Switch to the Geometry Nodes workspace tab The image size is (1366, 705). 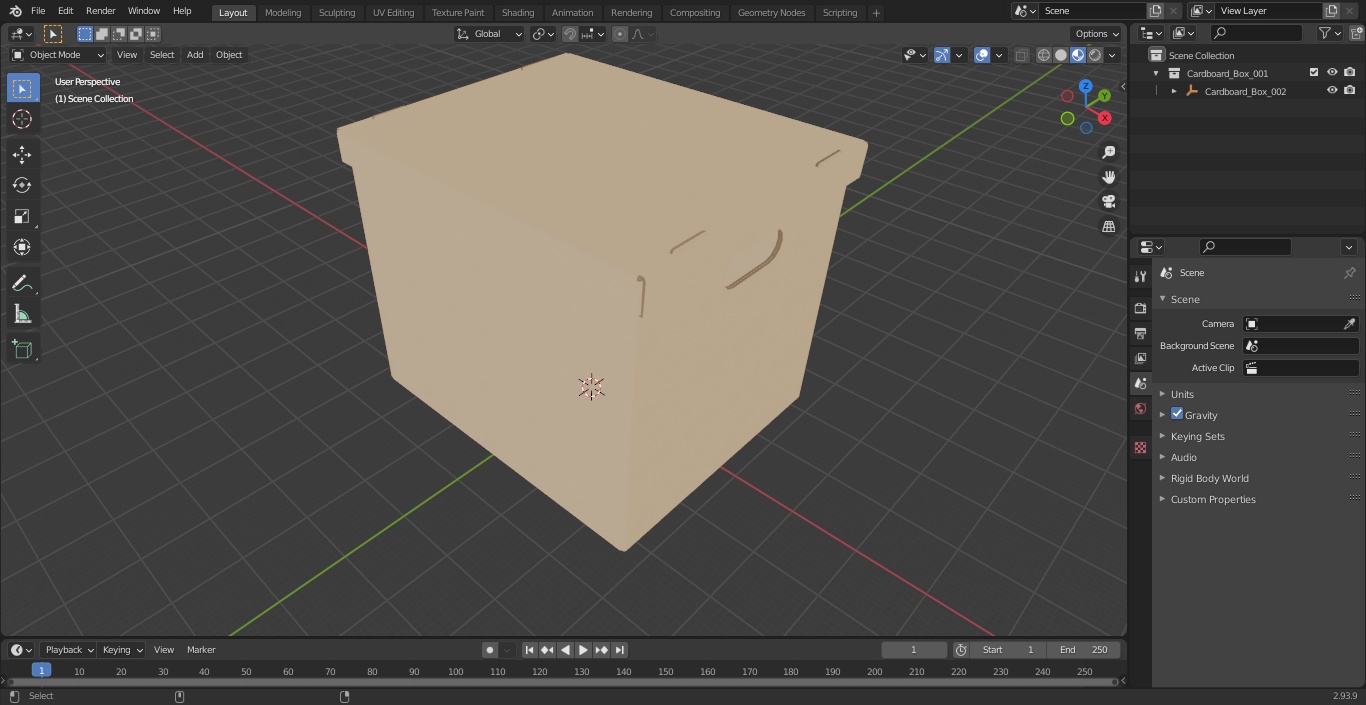(771, 13)
